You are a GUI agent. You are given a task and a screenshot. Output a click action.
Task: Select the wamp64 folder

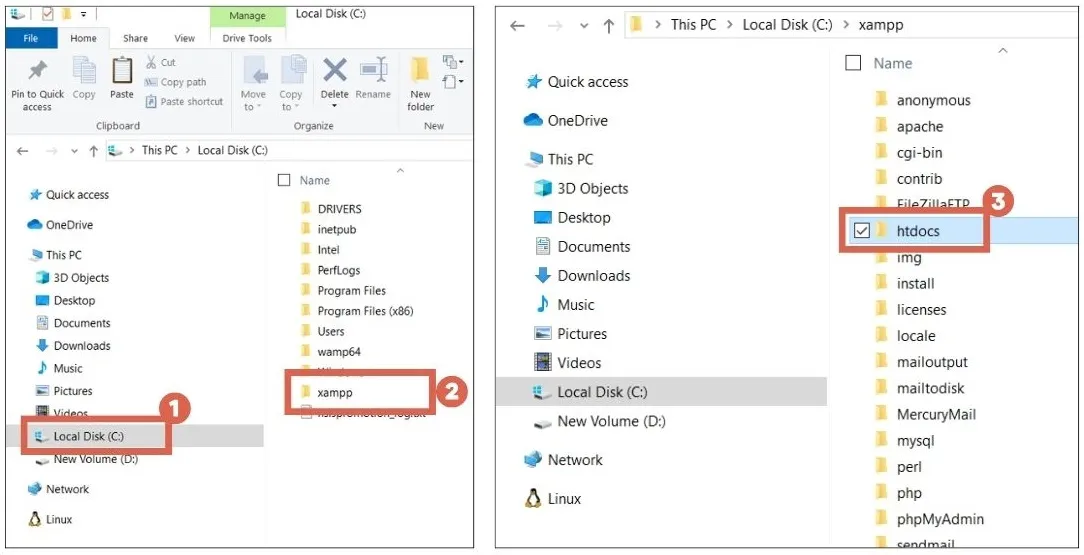[330, 352]
